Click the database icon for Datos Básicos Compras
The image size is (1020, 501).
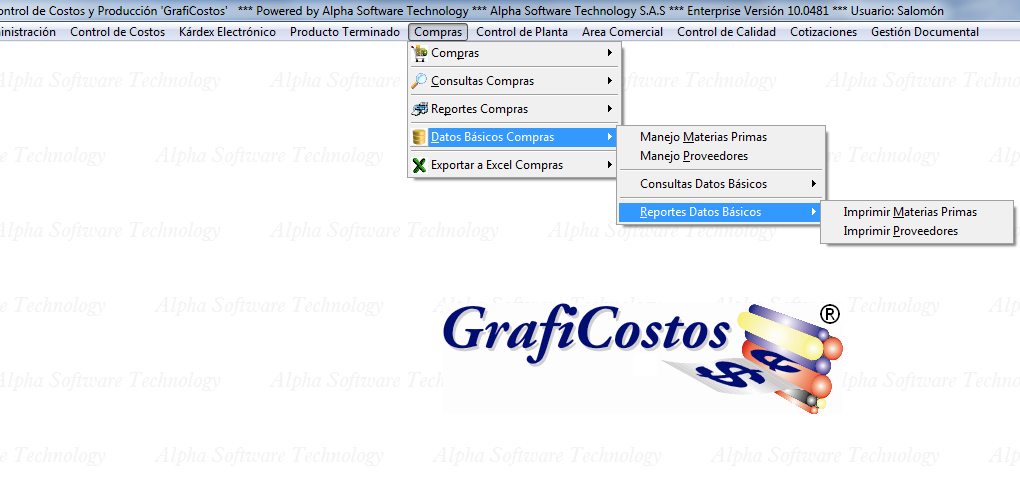420,137
